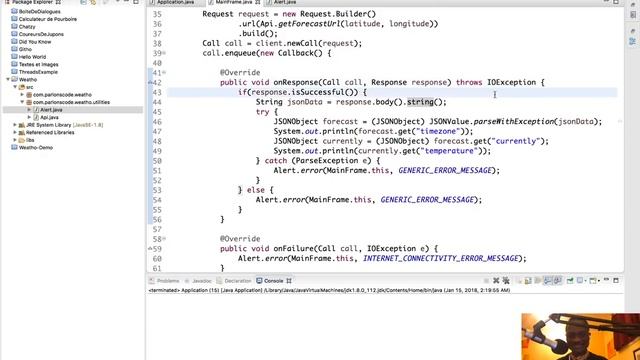Click the Referenced Libraries jar icon
The image size is (640, 360).
pos(22,132)
